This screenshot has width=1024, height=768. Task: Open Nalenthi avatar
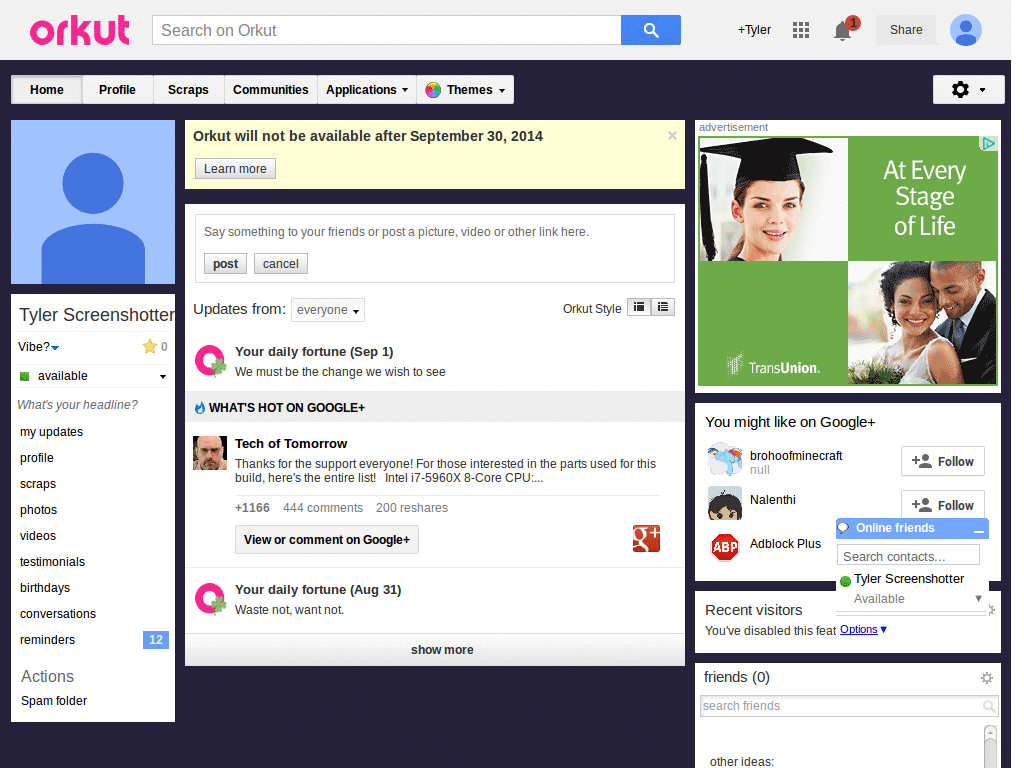pyautogui.click(x=725, y=504)
